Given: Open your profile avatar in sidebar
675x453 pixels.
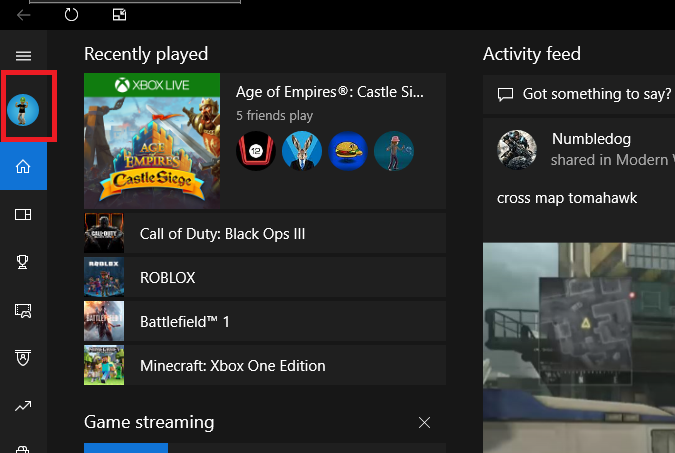Looking at the screenshot, I should (x=23, y=110).
